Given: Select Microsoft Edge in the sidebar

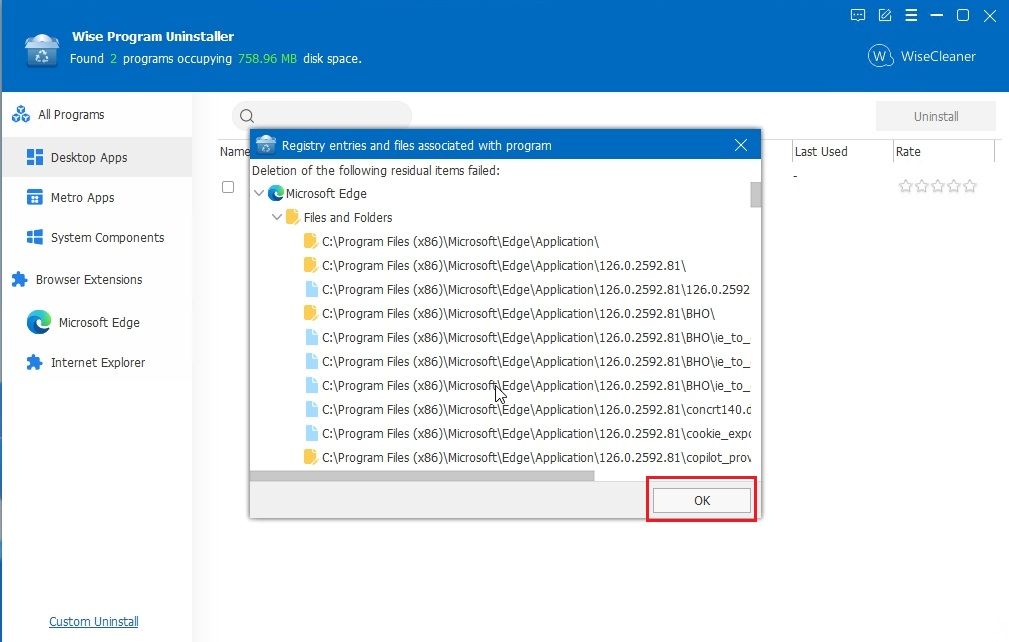Looking at the screenshot, I should [99, 322].
